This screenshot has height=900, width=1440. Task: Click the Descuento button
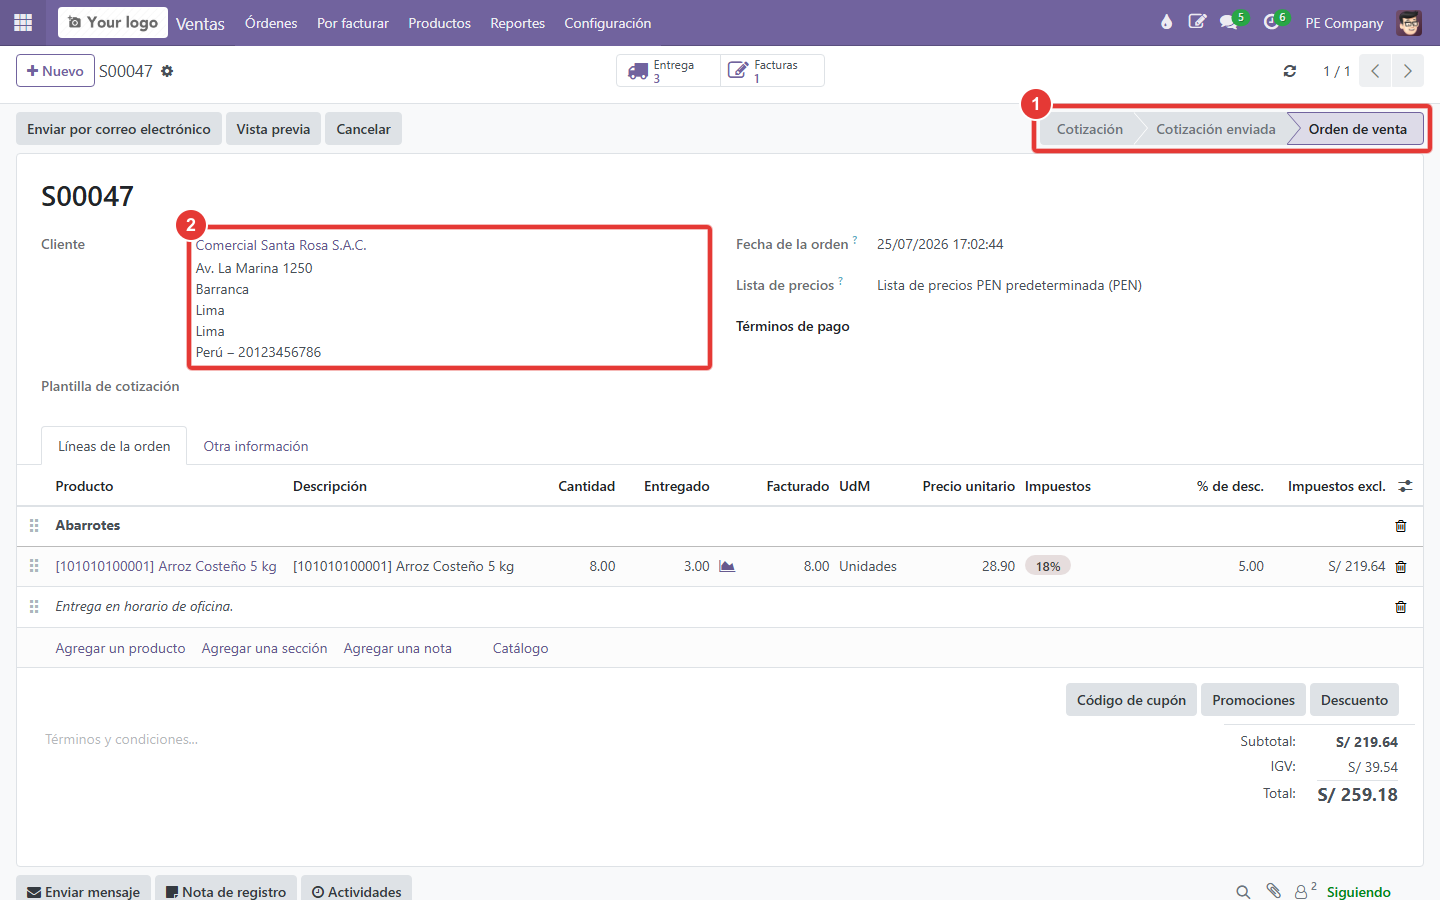pyautogui.click(x=1354, y=700)
